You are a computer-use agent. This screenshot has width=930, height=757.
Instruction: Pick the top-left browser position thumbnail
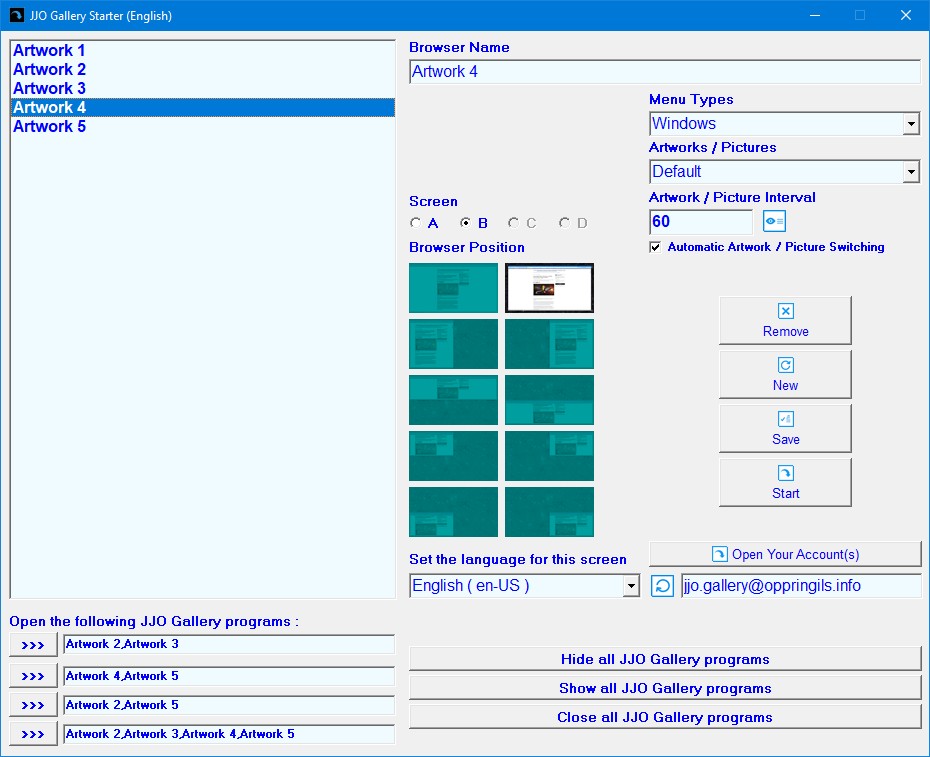tap(453, 288)
